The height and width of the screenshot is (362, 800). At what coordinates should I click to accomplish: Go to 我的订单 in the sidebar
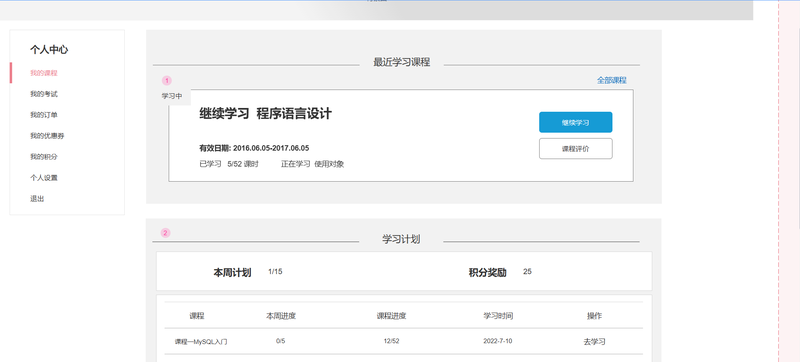tap(44, 115)
